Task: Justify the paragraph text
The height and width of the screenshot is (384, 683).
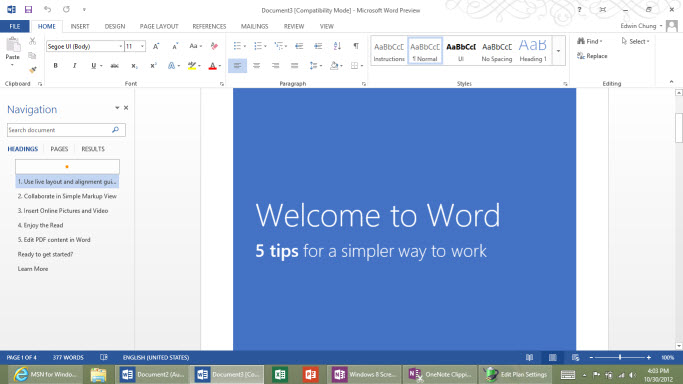Action: [294, 66]
